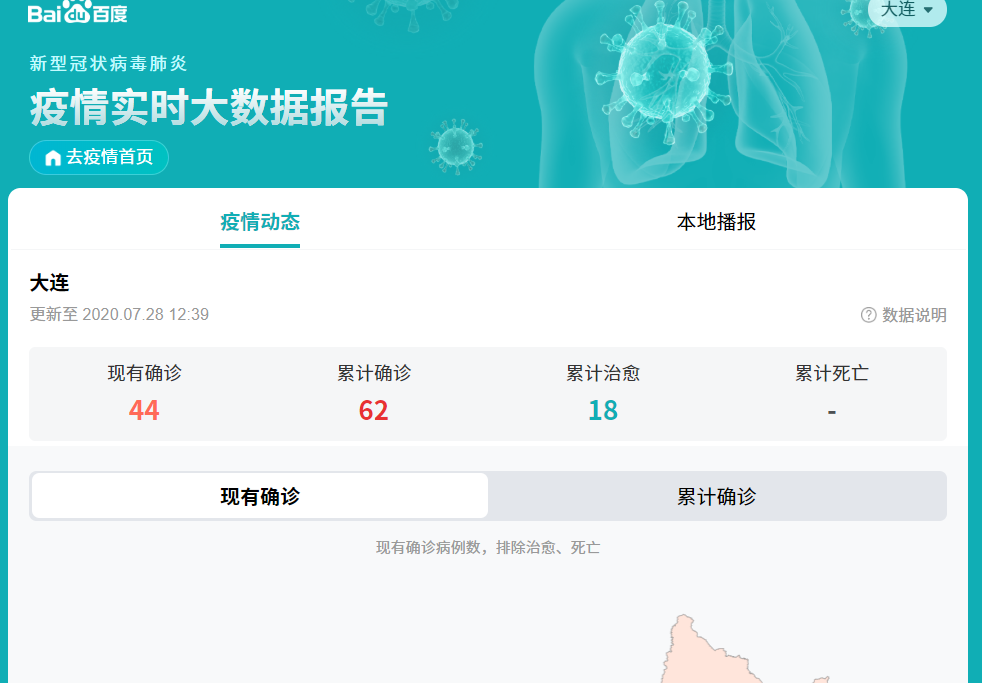Click the Baidu logo
The image size is (982, 683).
[77, 13]
